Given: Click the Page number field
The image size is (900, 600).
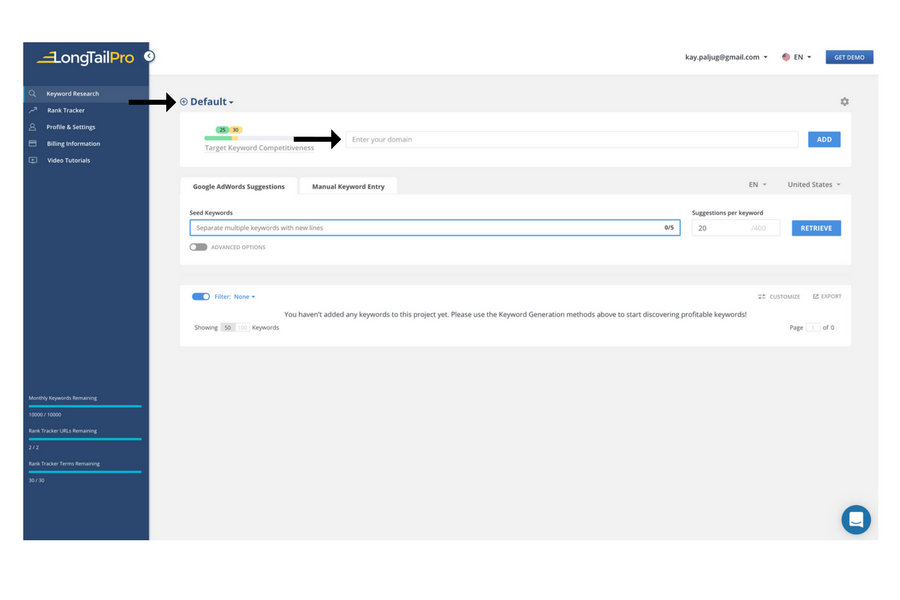Looking at the screenshot, I should pos(813,327).
